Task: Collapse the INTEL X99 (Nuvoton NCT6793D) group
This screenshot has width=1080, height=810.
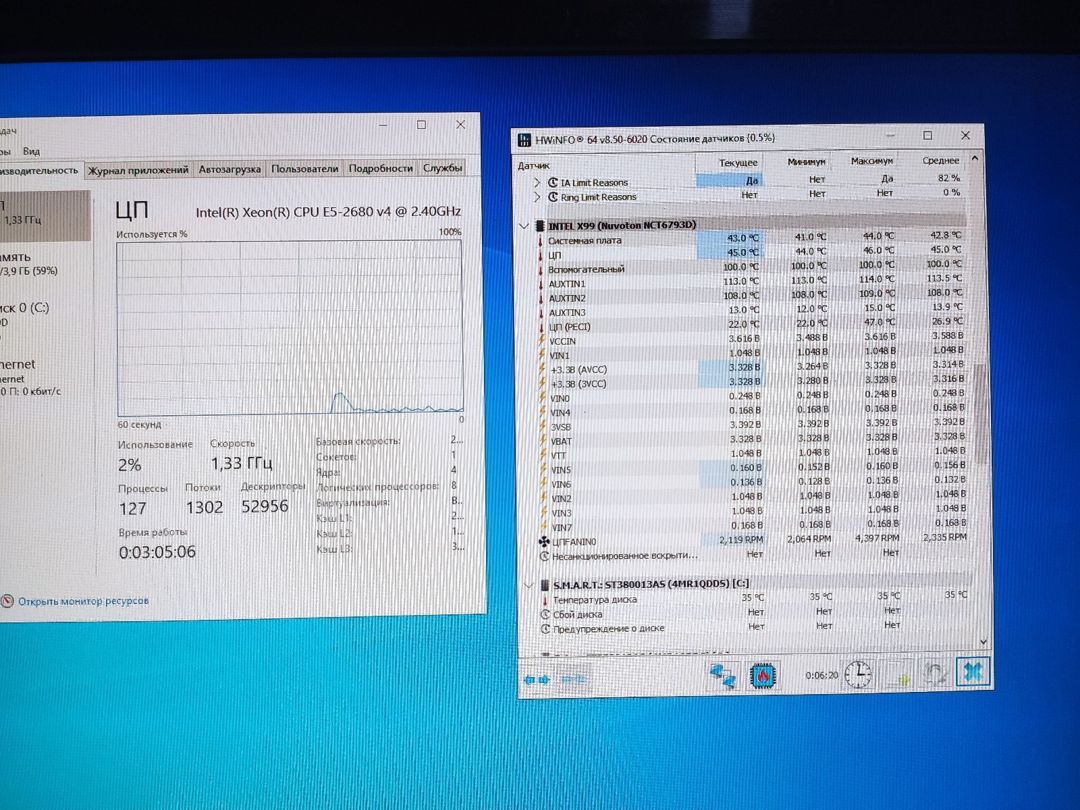Action: pyautogui.click(x=523, y=225)
